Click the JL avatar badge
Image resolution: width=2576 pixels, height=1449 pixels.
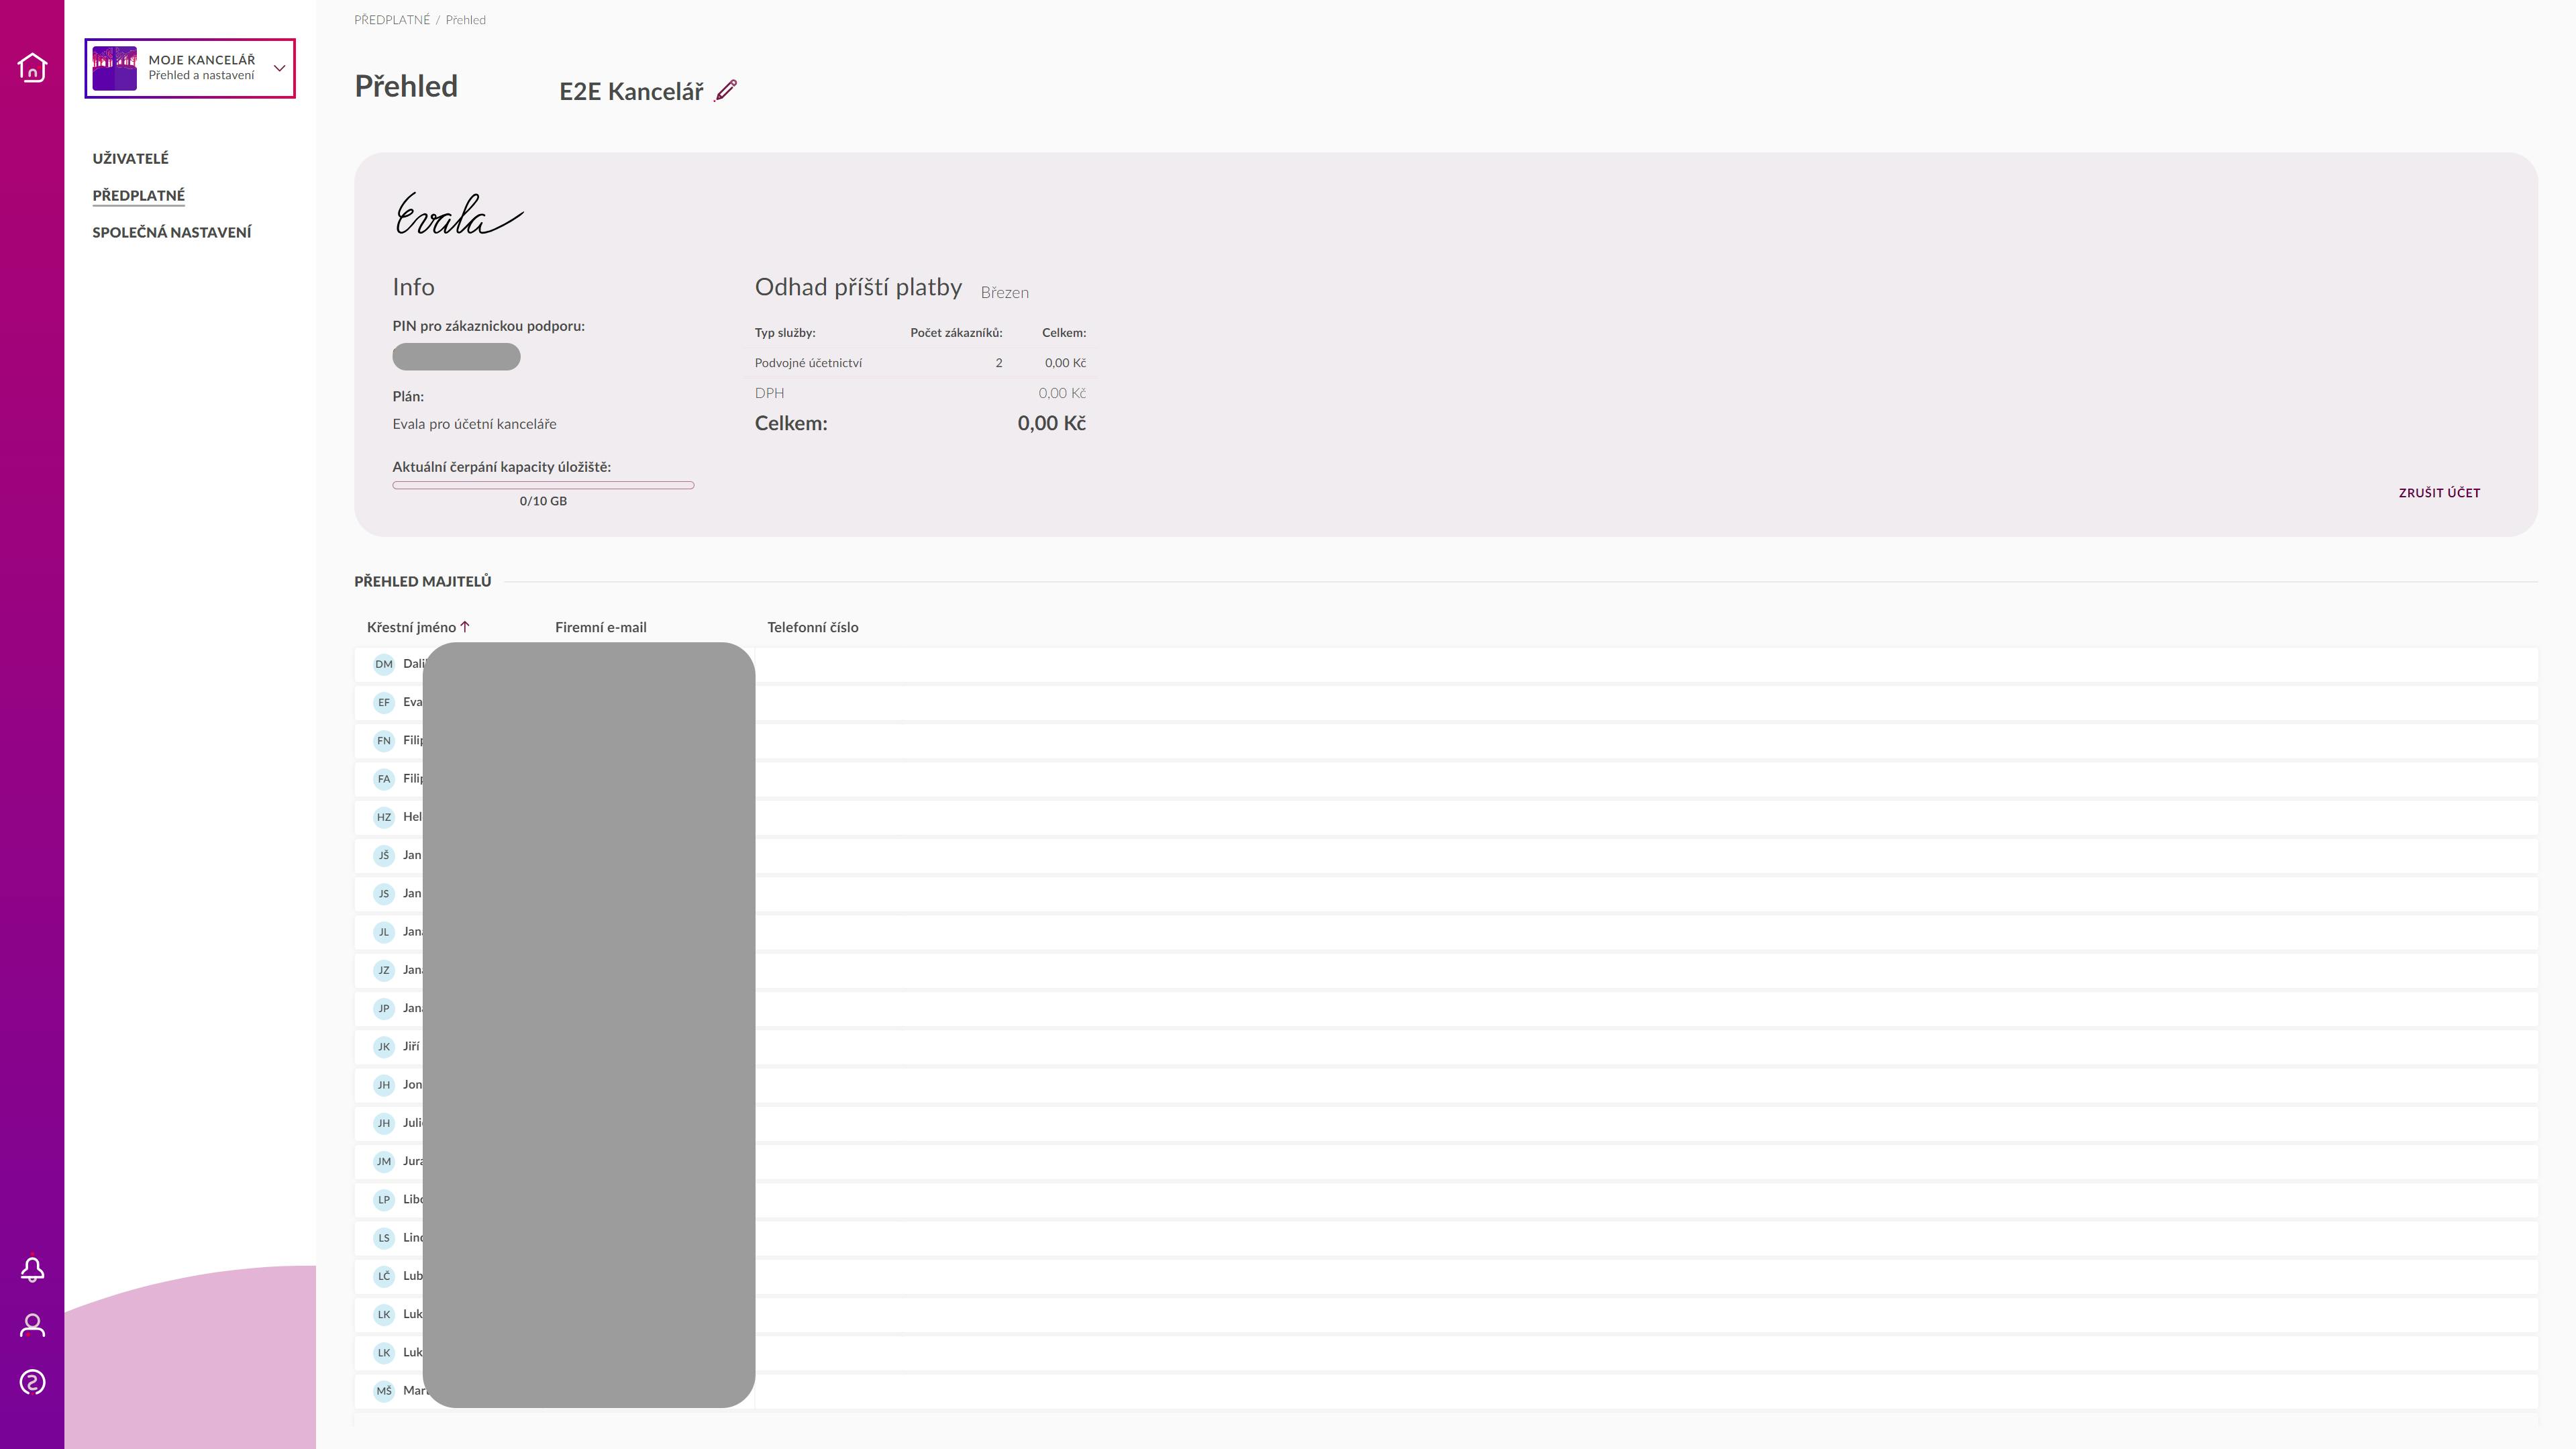pos(384,931)
